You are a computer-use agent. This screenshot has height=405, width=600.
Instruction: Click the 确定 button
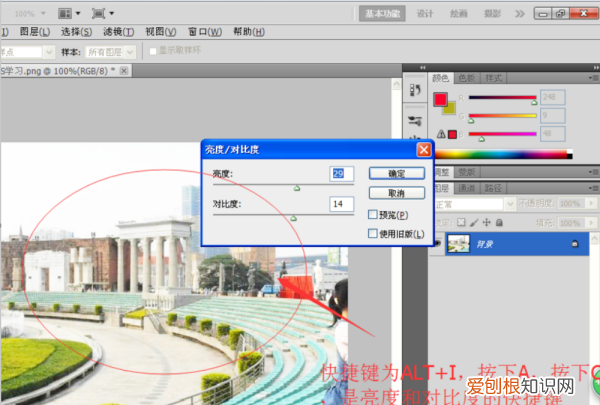click(396, 173)
